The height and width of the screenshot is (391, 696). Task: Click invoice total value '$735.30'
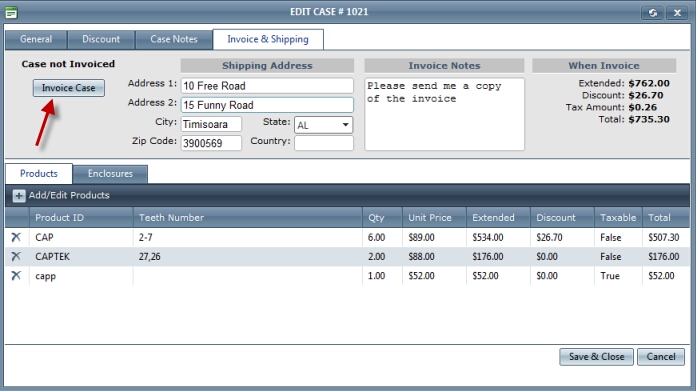(649, 119)
